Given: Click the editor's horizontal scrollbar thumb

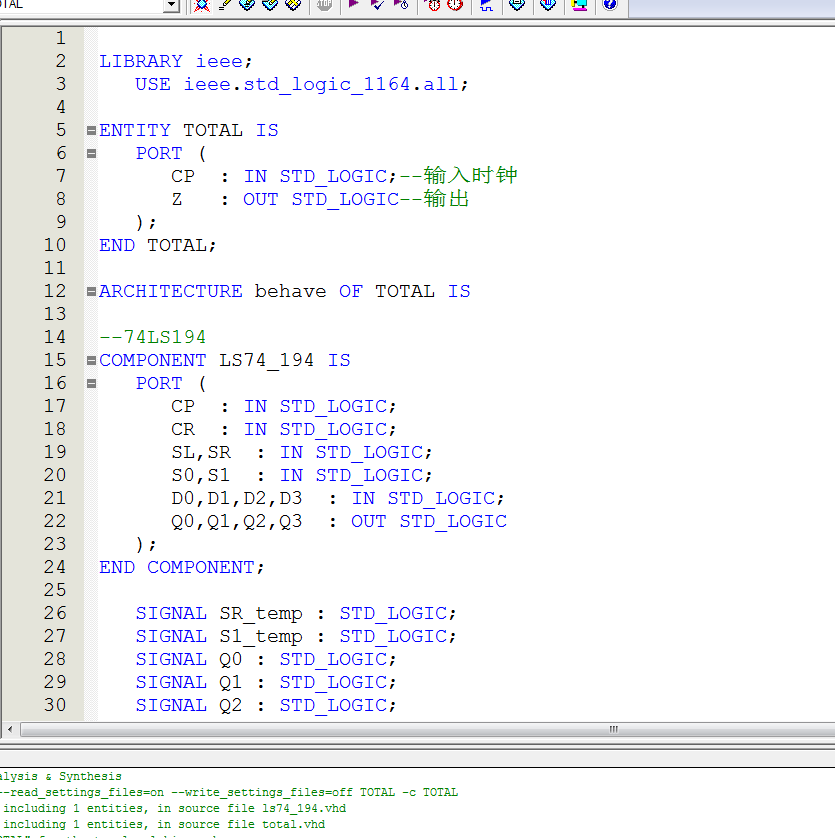Looking at the screenshot, I should click(428, 729).
